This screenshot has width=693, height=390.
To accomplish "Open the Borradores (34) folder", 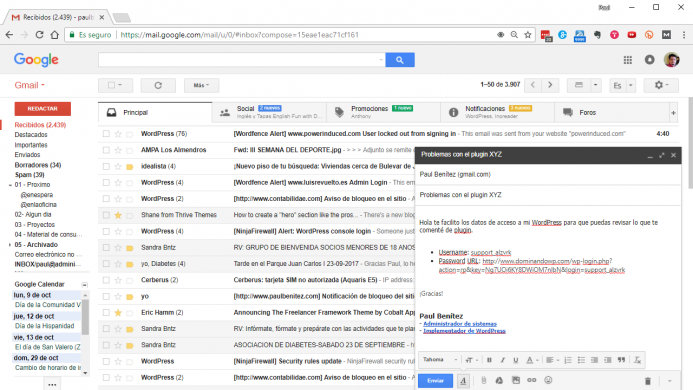I will pos(38,165).
